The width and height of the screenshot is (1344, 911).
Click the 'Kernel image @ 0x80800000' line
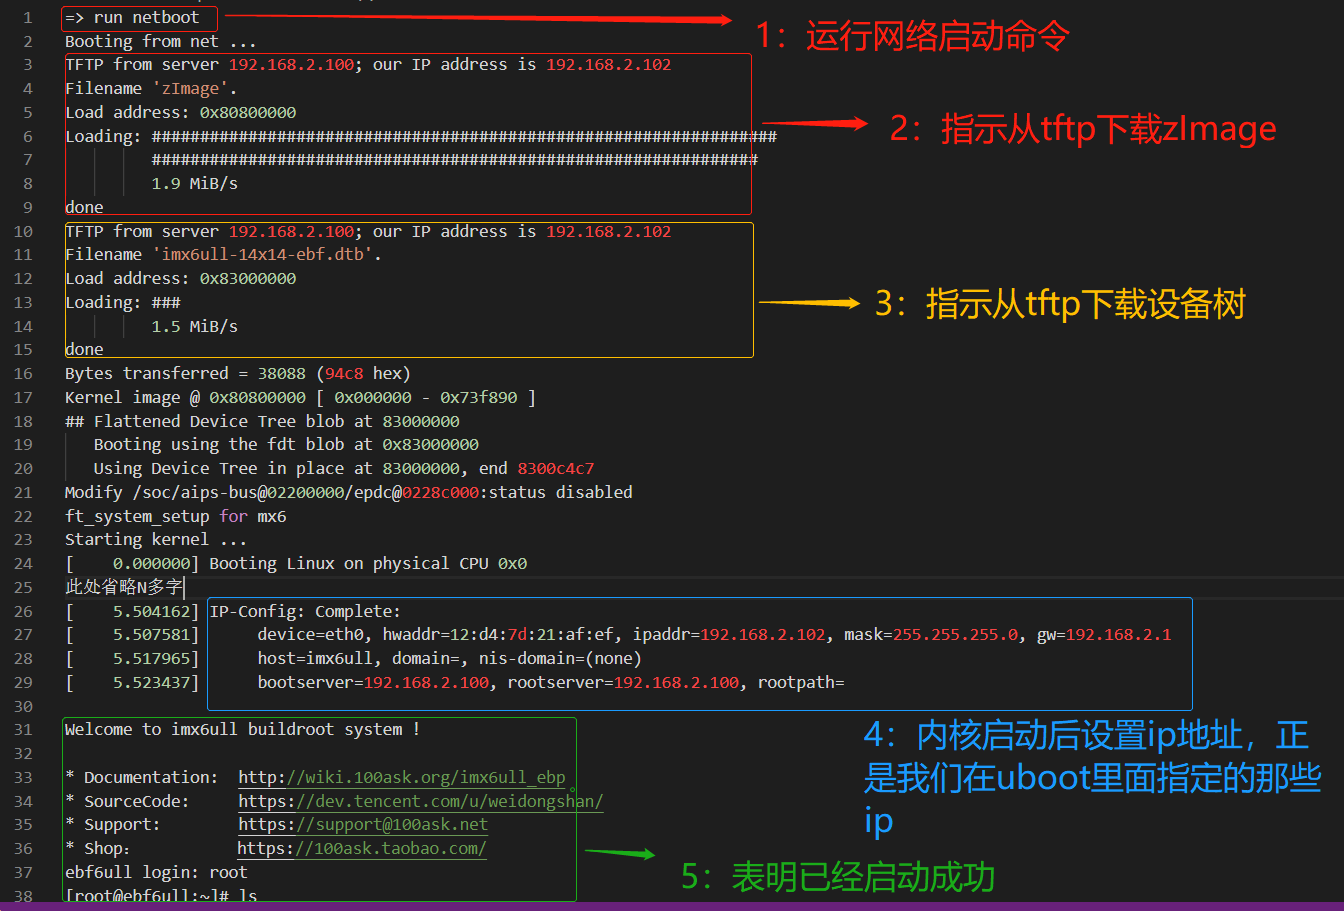tap(301, 397)
